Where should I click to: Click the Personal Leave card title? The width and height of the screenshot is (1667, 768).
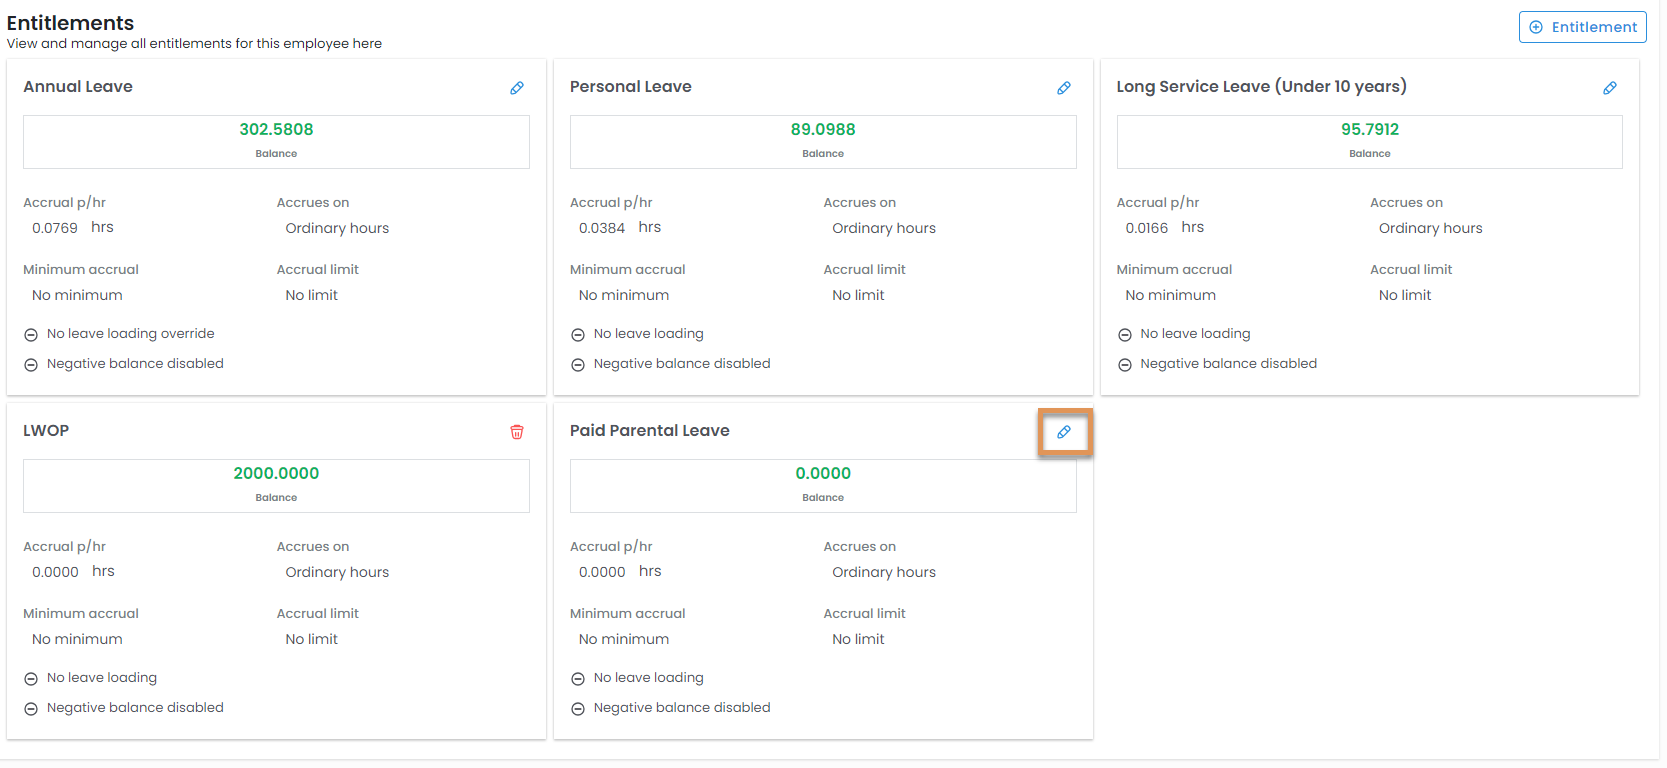click(630, 87)
